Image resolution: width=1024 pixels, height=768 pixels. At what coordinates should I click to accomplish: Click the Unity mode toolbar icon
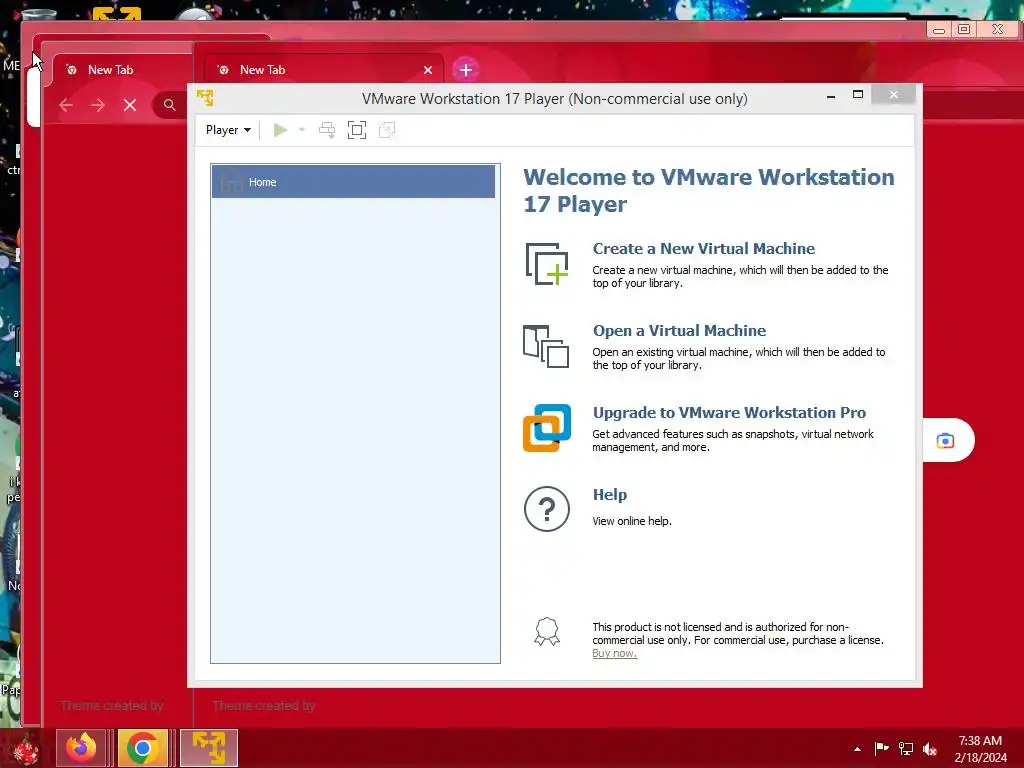387,130
